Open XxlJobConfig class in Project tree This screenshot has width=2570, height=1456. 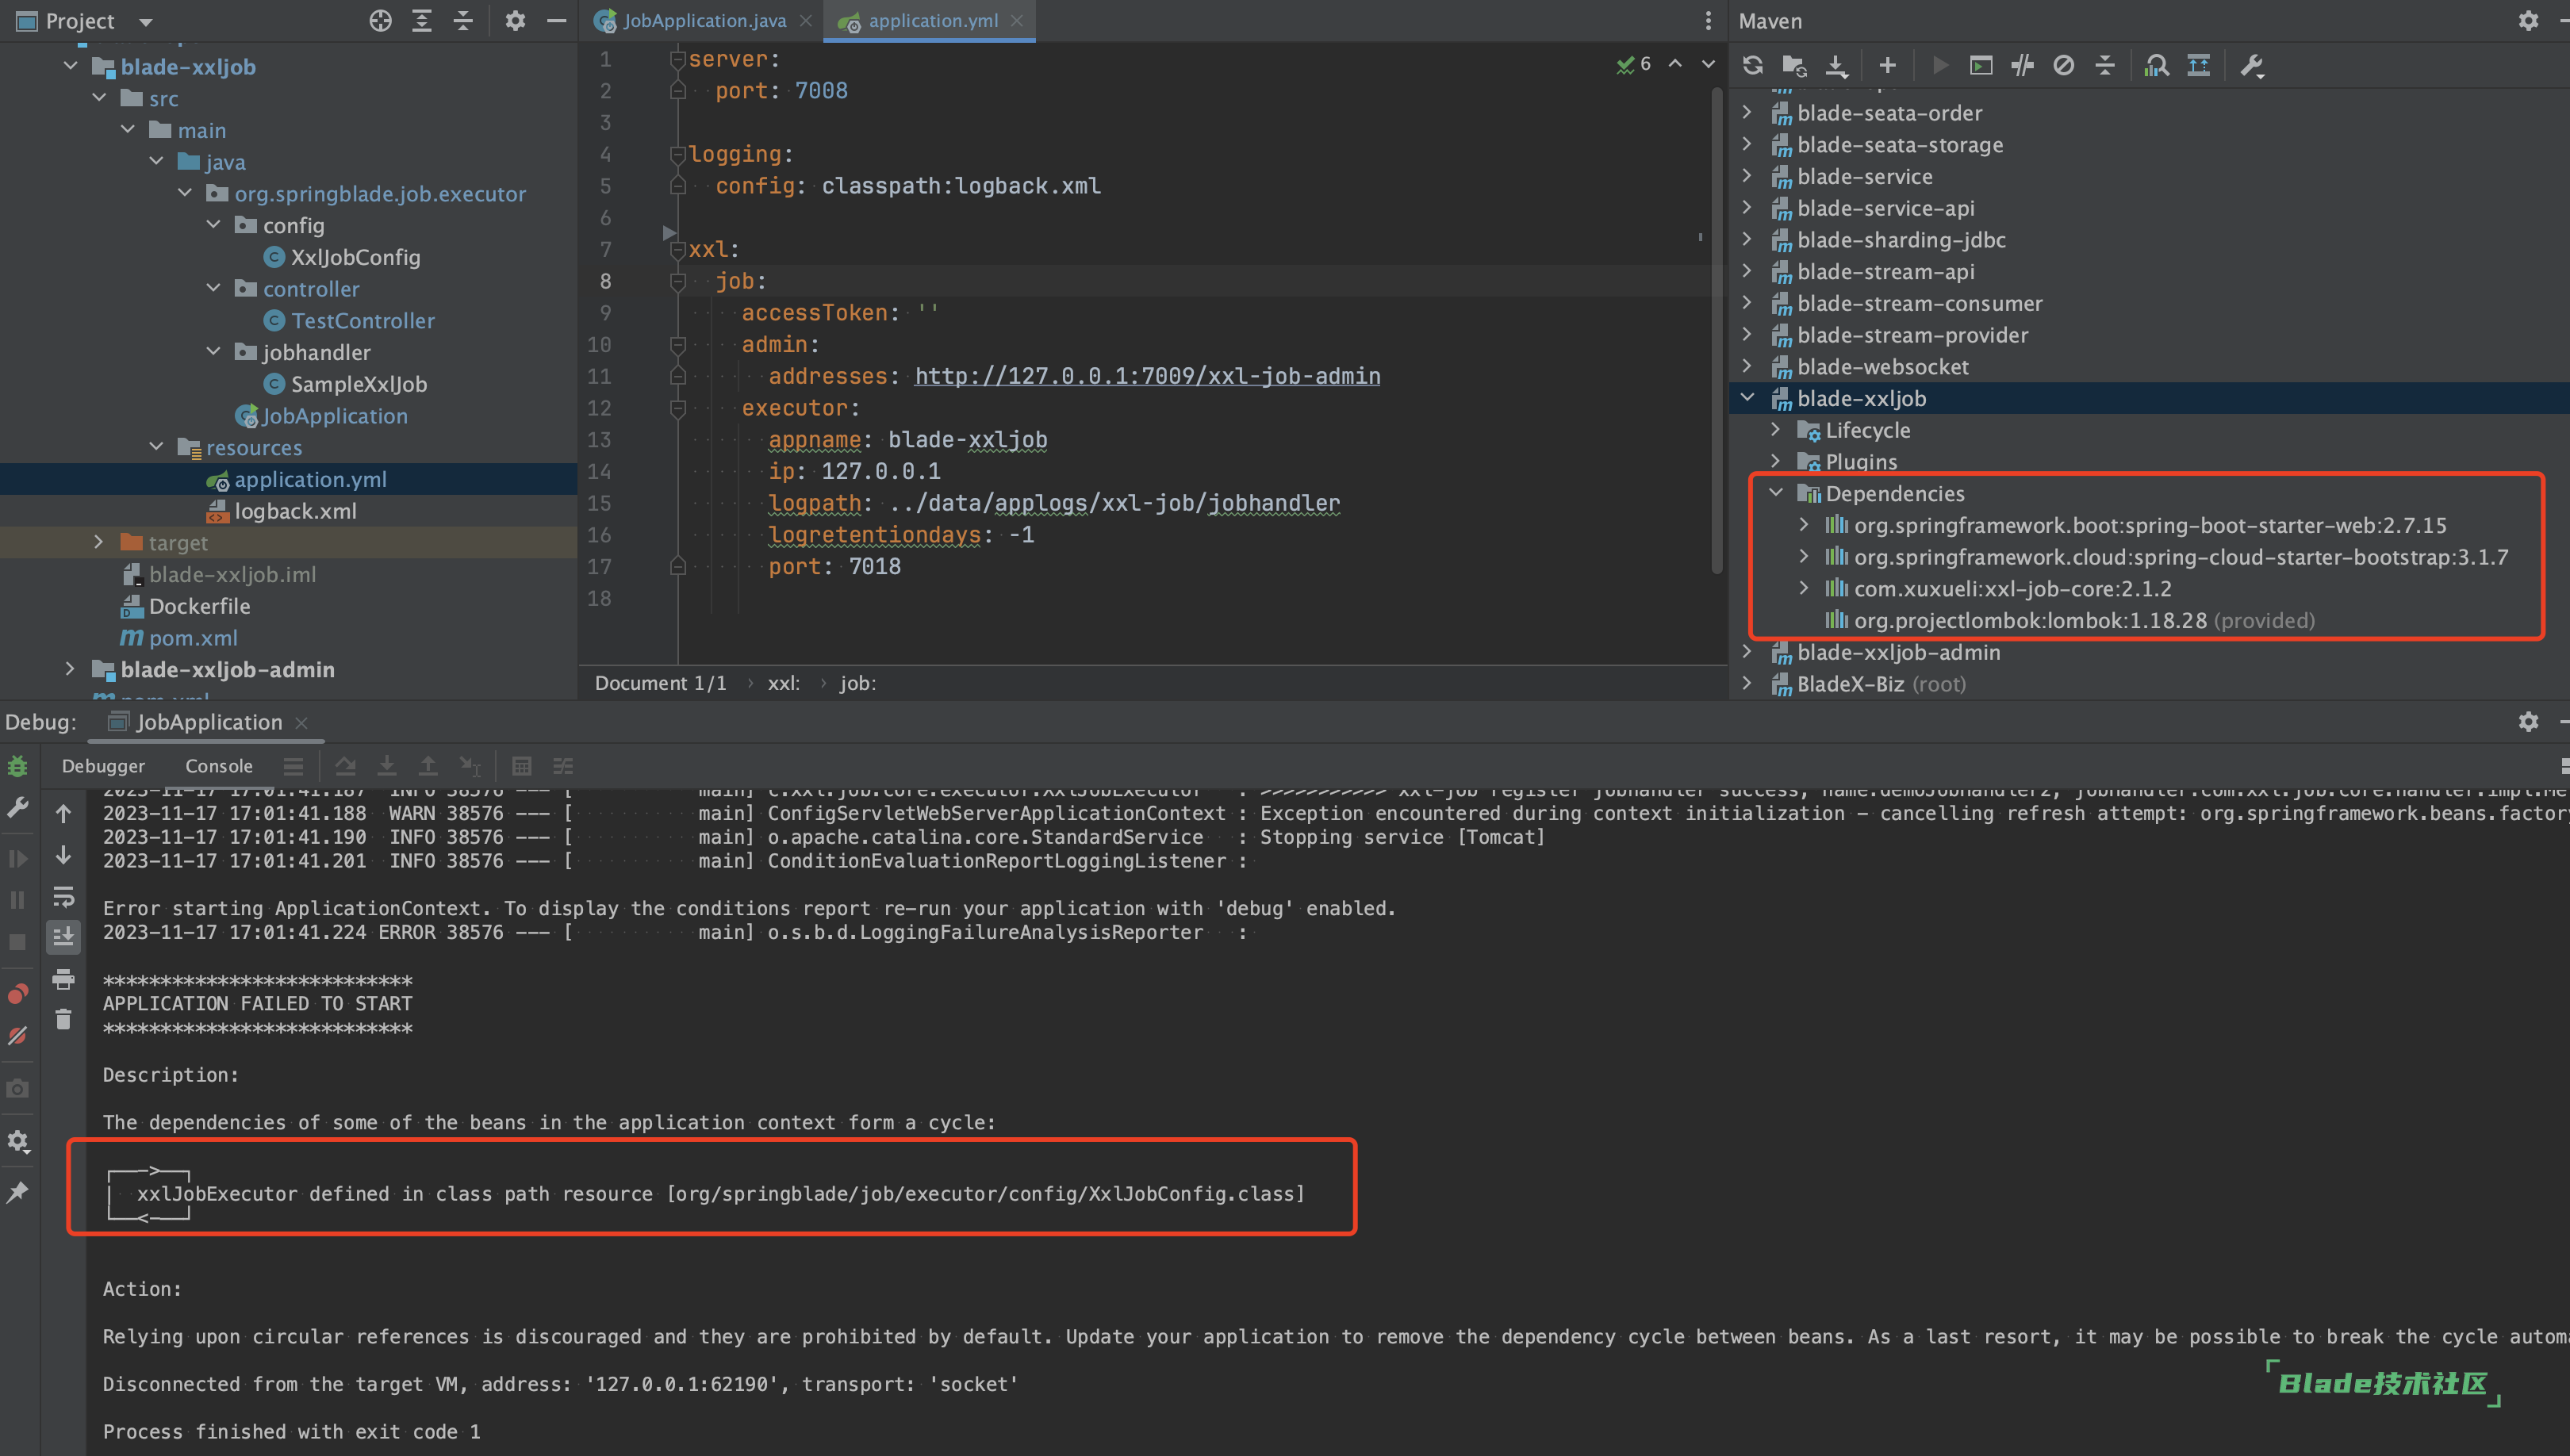(x=355, y=257)
